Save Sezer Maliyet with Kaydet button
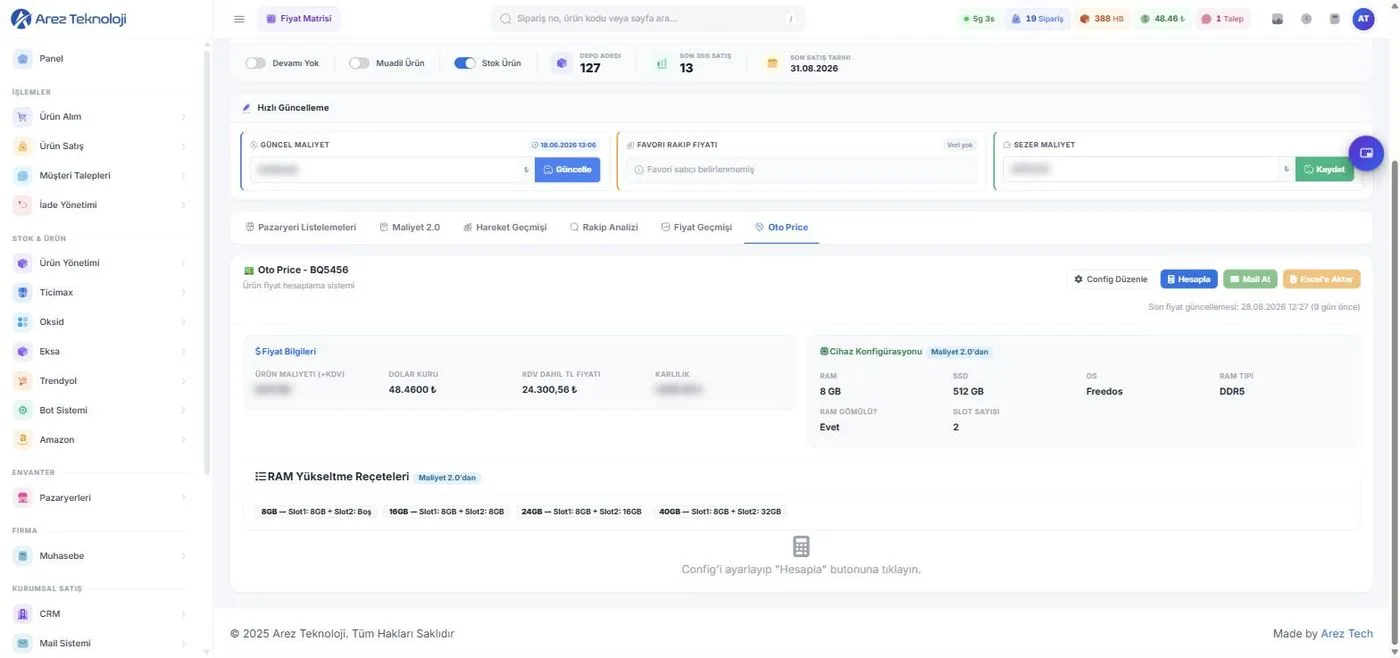Image resolution: width=1400 pixels, height=658 pixels. [x=1325, y=170]
